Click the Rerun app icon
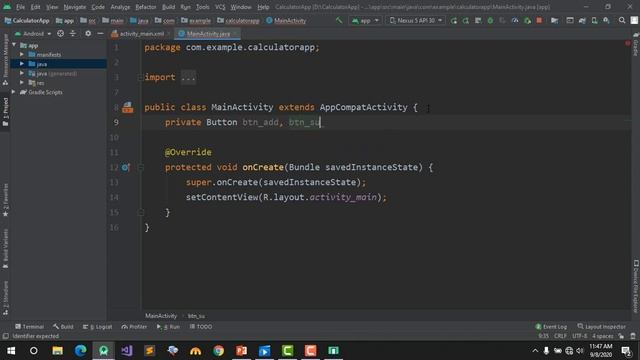The height and width of the screenshot is (360, 640). (453, 20)
